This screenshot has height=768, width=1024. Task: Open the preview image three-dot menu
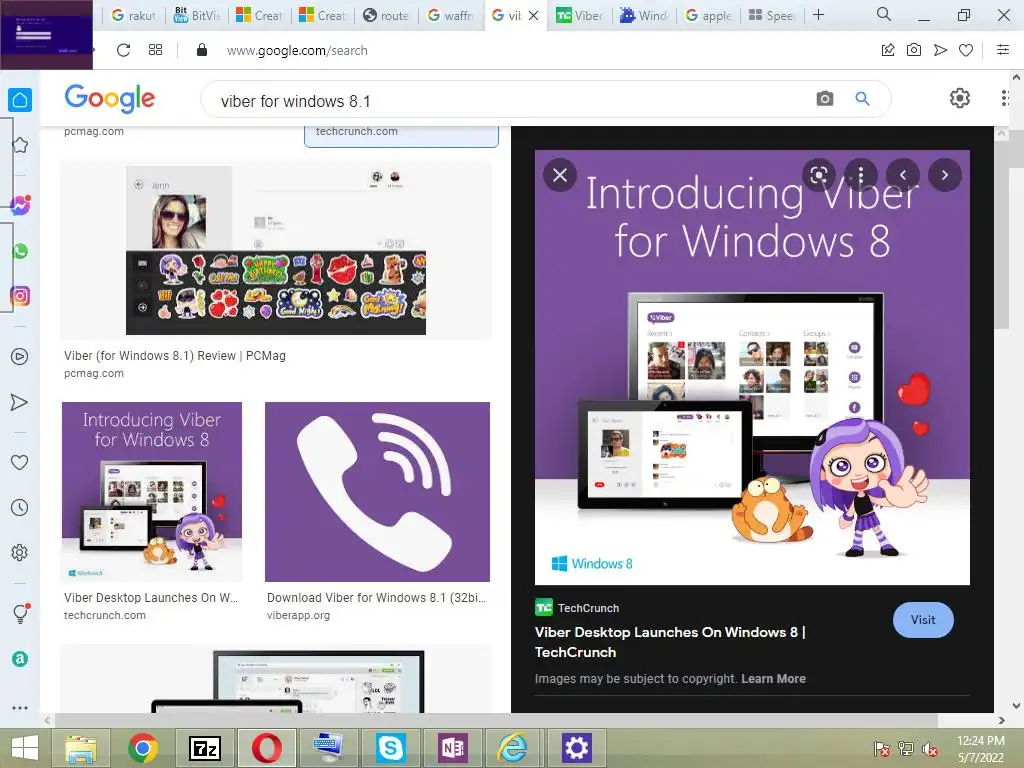tap(861, 175)
